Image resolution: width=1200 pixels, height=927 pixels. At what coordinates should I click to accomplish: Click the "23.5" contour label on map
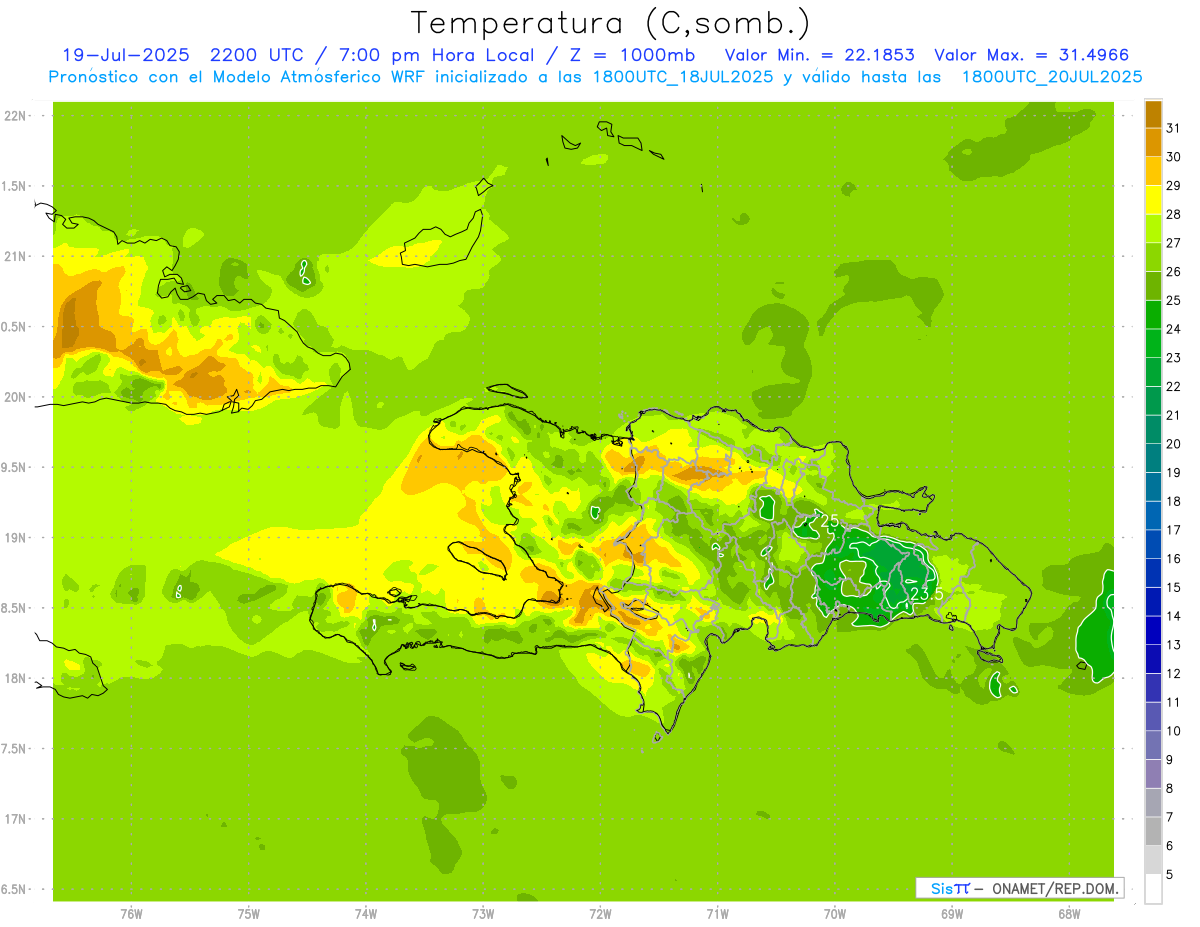click(x=927, y=594)
